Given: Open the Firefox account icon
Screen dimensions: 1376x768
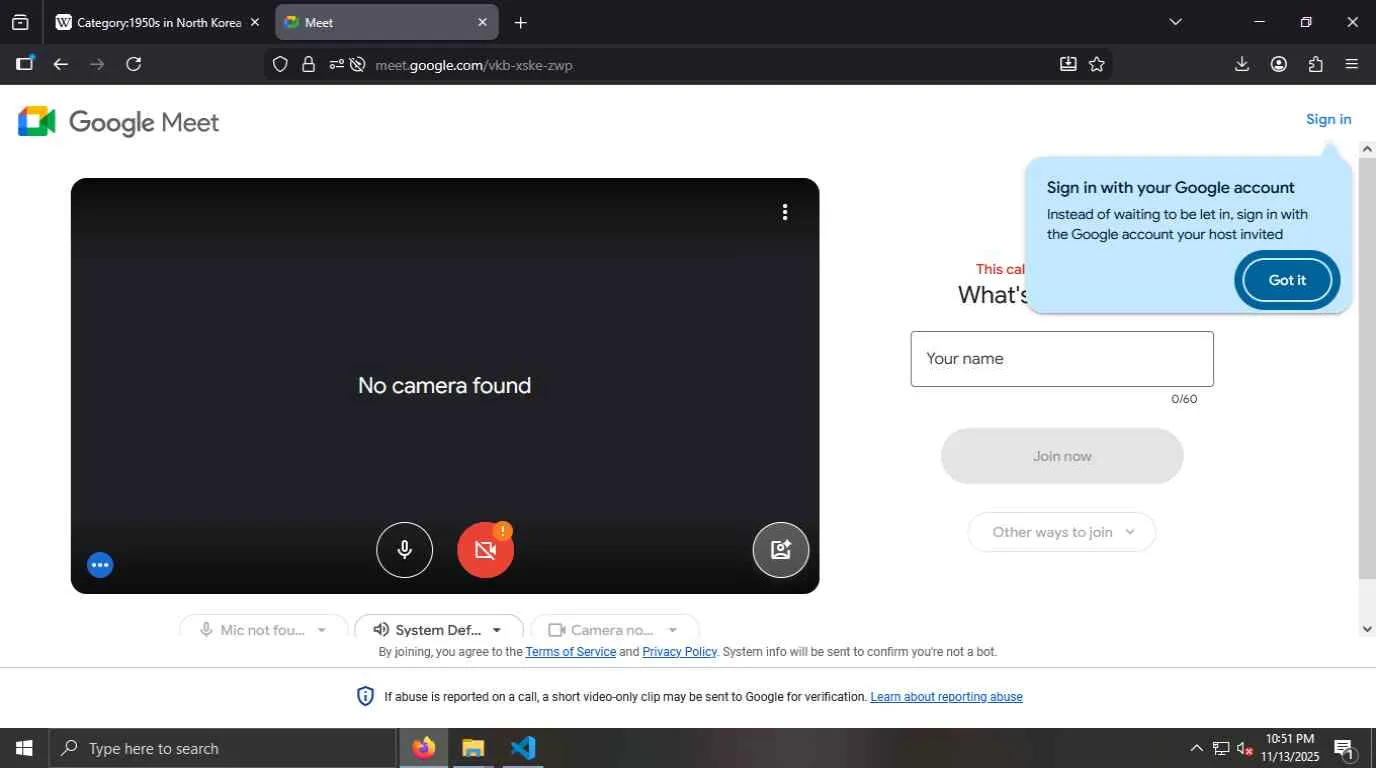Looking at the screenshot, I should [1279, 64].
